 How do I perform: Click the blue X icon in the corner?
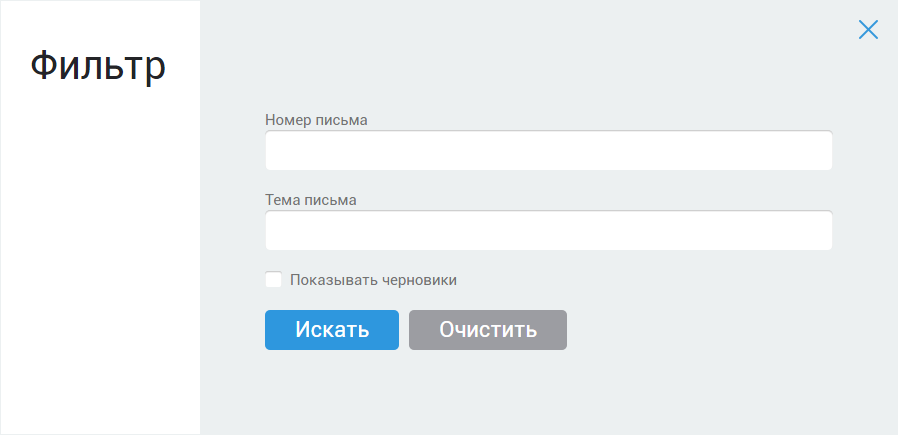(x=868, y=30)
